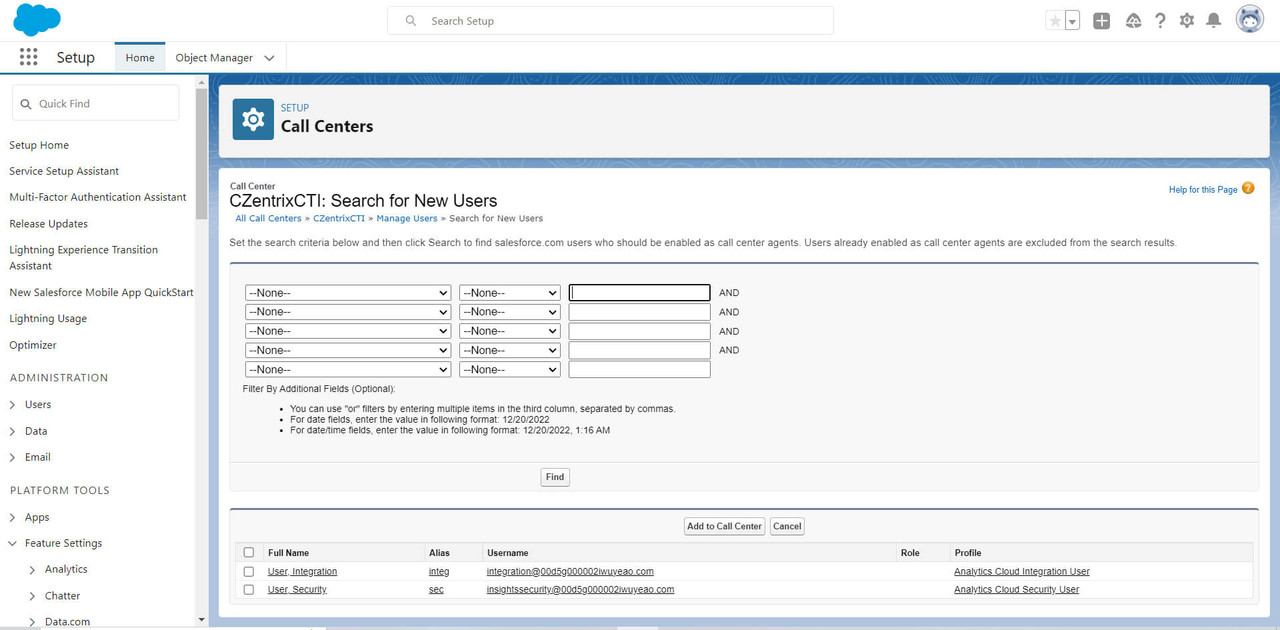Screen dimensions: 1280x630
Task: Open Multi-Factor Authentication Assistant
Action: [x=98, y=197]
